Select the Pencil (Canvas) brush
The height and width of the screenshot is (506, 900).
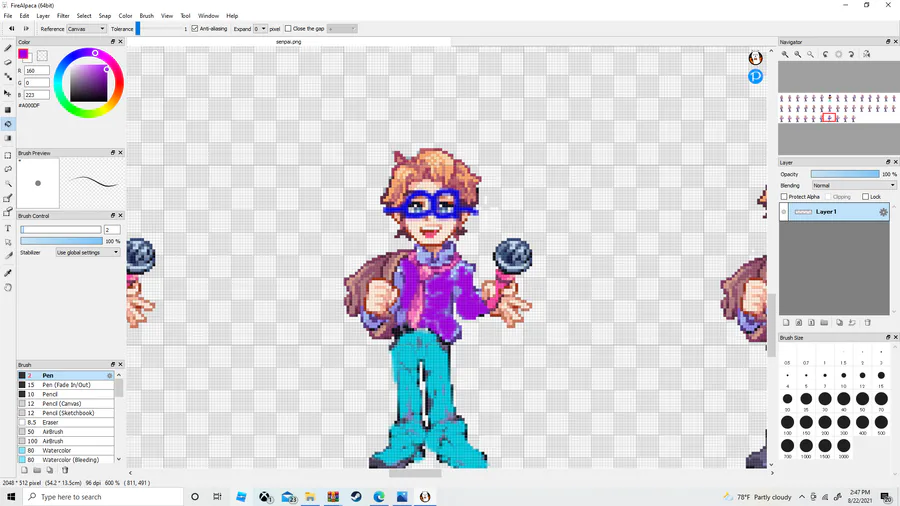[66, 404]
